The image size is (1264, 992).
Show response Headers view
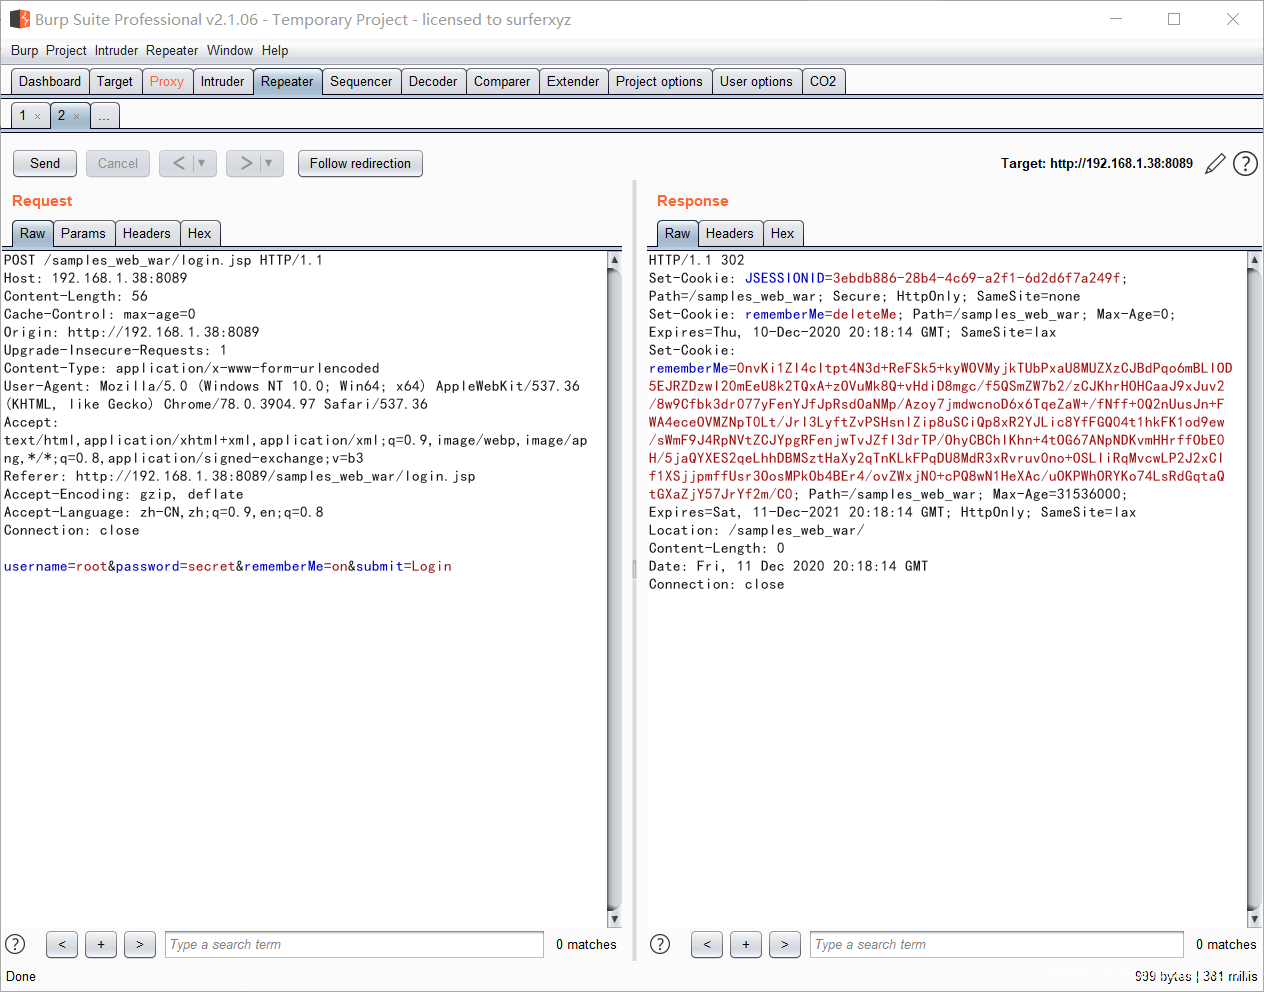coord(729,233)
